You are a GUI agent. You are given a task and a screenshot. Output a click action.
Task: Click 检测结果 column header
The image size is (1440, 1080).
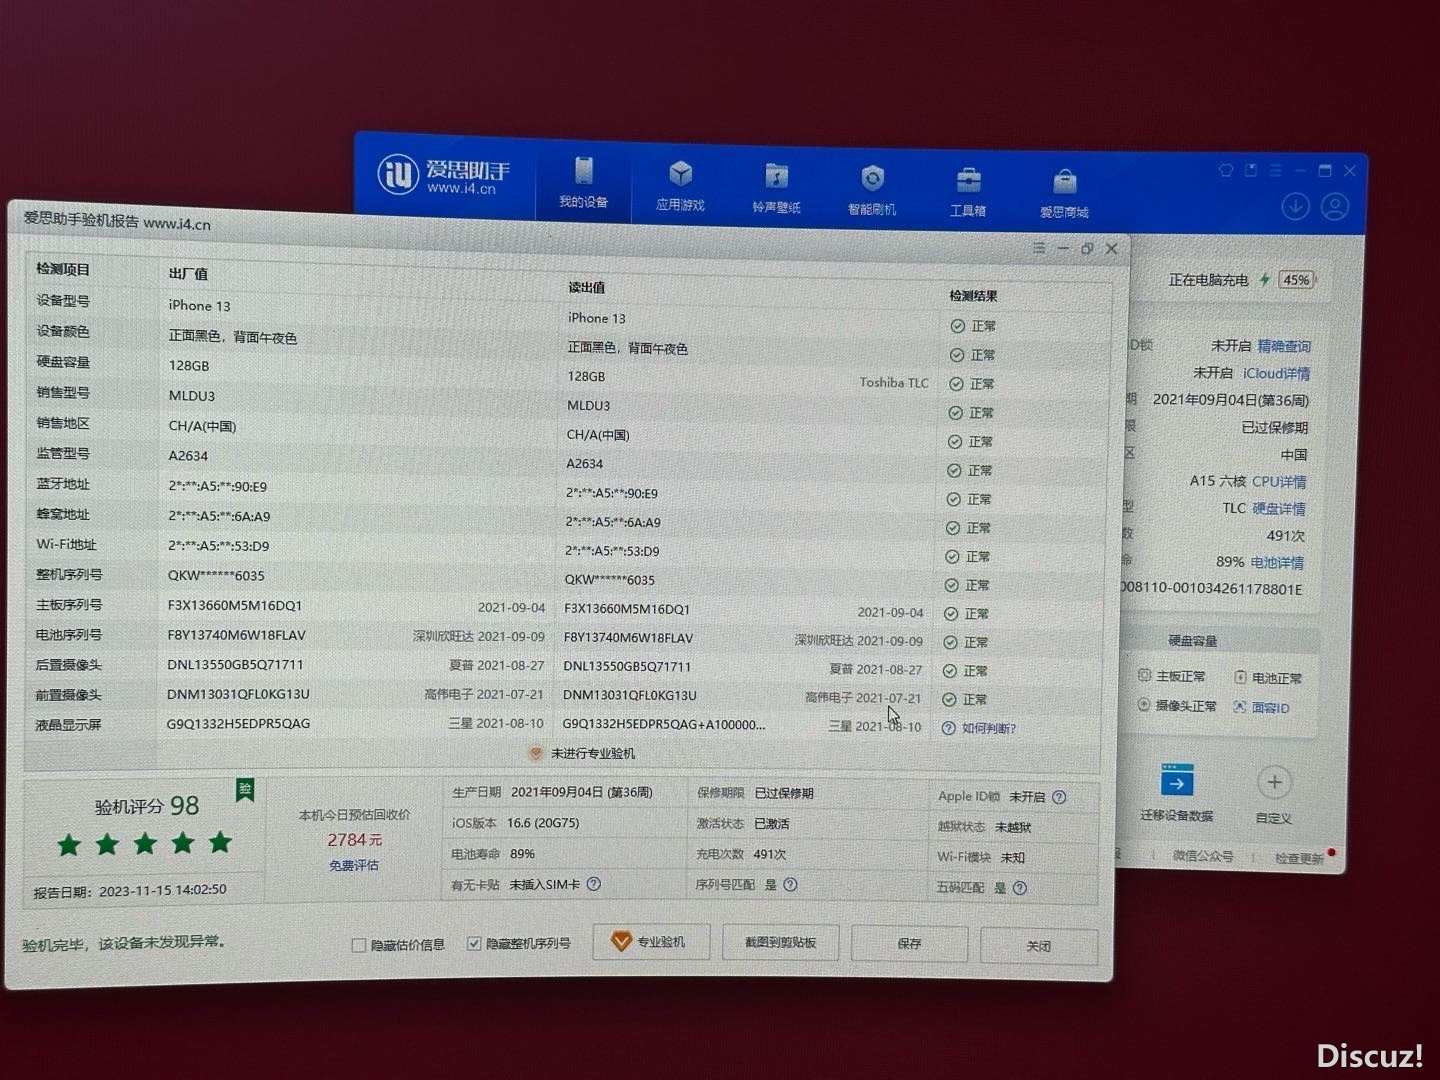click(973, 296)
